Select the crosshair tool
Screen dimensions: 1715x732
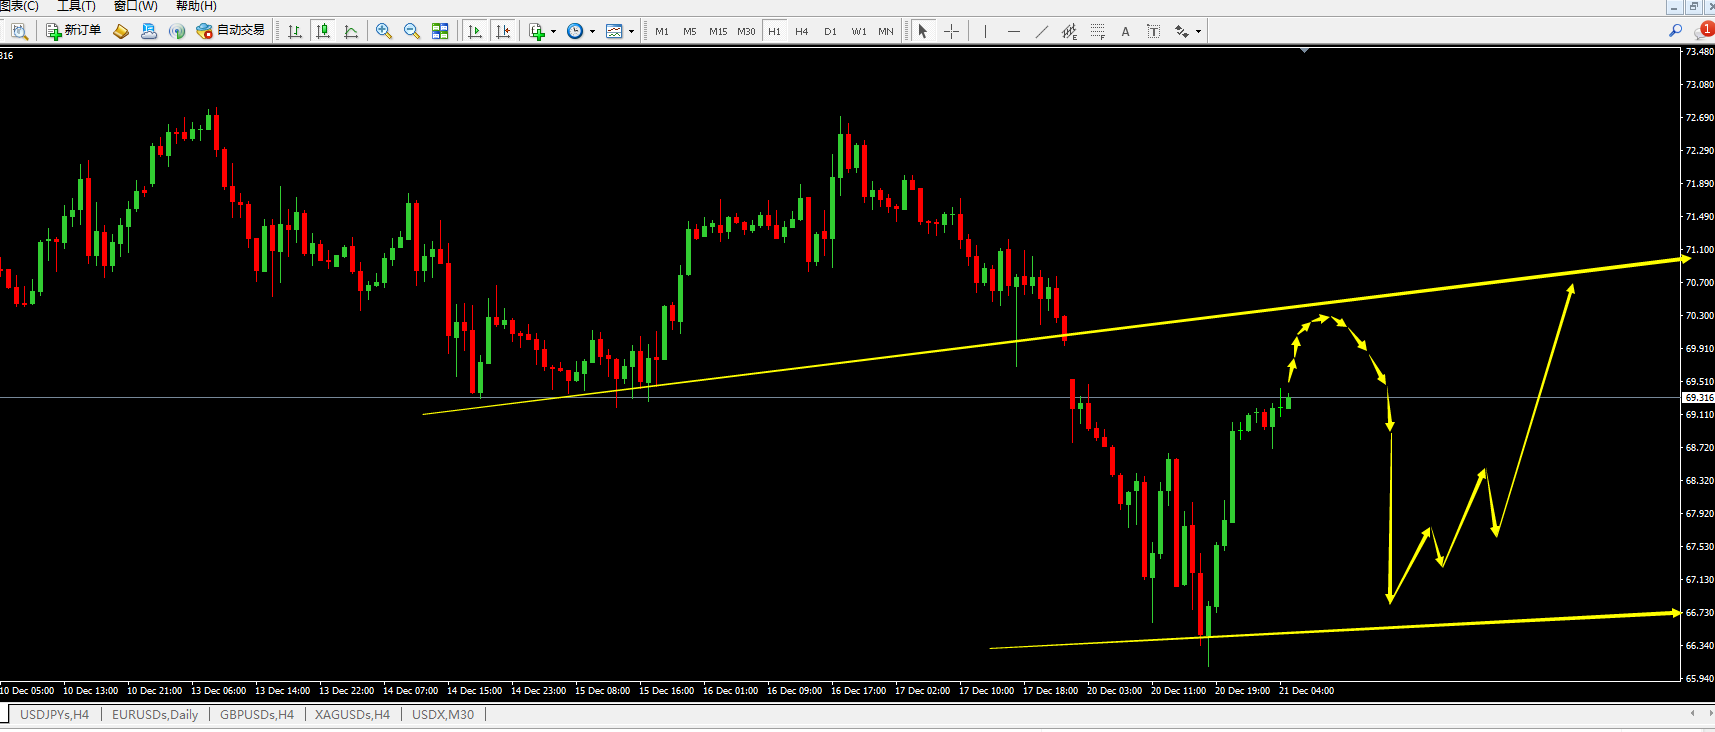pos(951,31)
